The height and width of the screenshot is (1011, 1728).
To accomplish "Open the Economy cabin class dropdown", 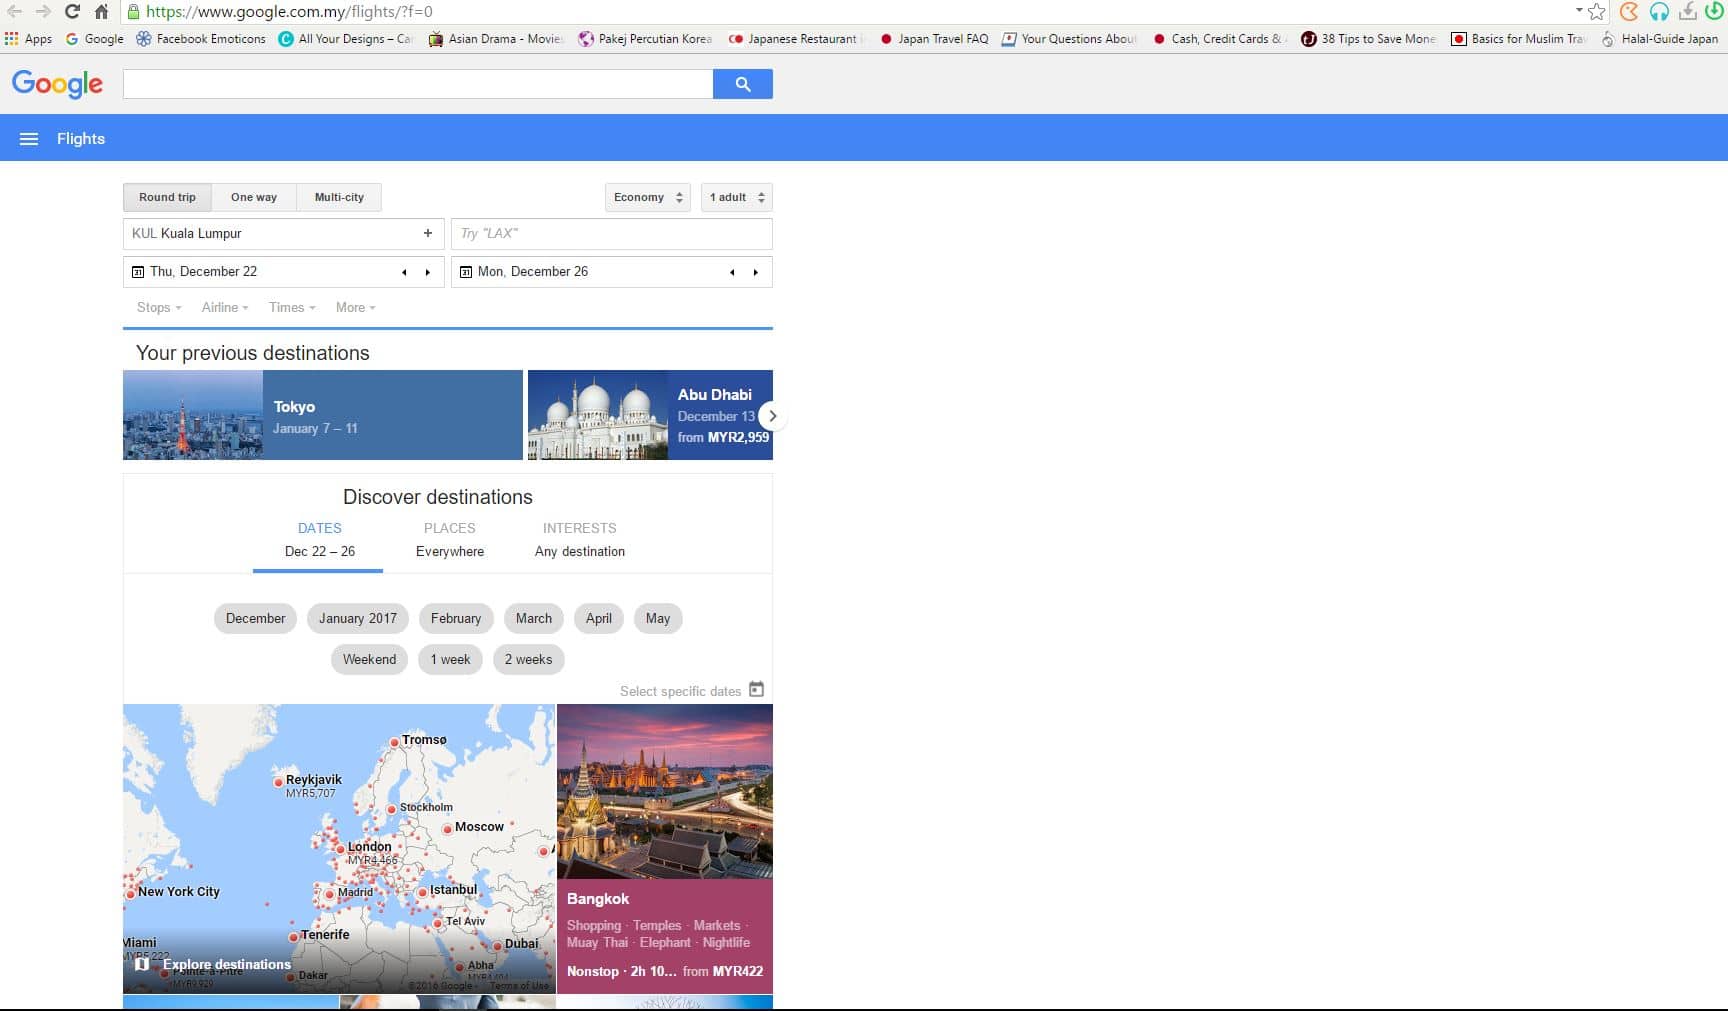I will click(648, 197).
